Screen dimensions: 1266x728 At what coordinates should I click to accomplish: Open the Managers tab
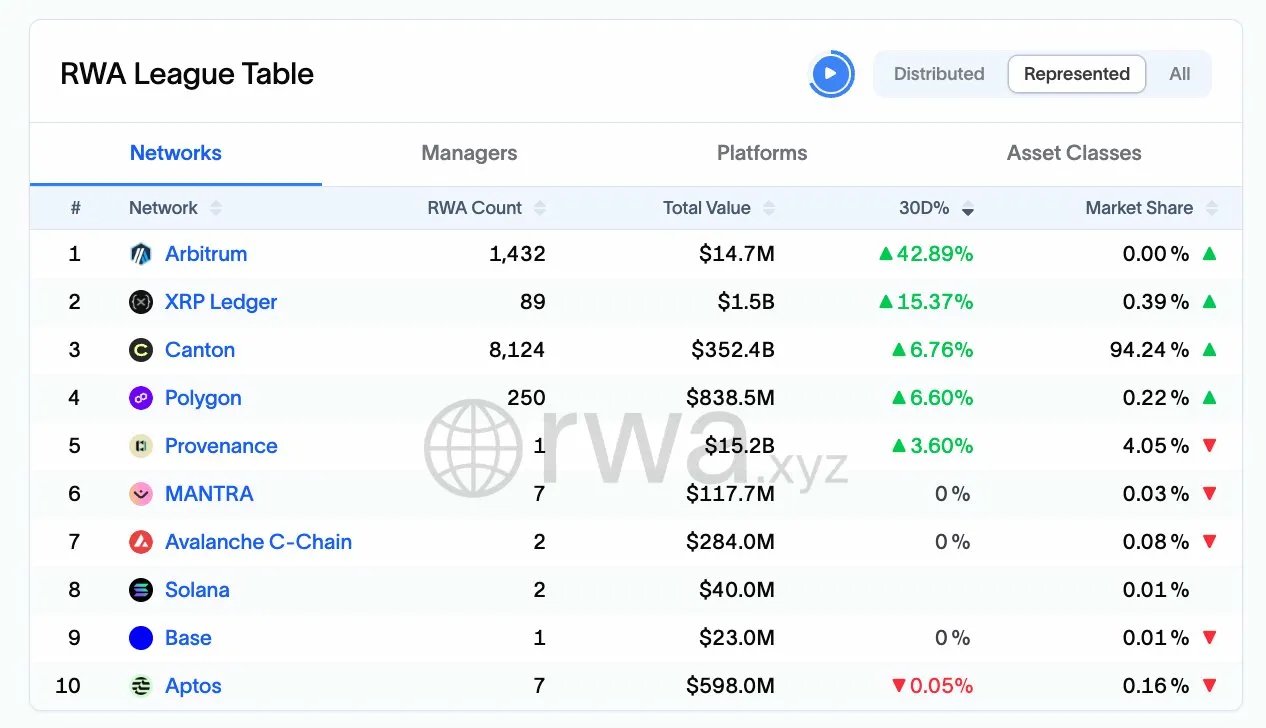pyautogui.click(x=469, y=153)
